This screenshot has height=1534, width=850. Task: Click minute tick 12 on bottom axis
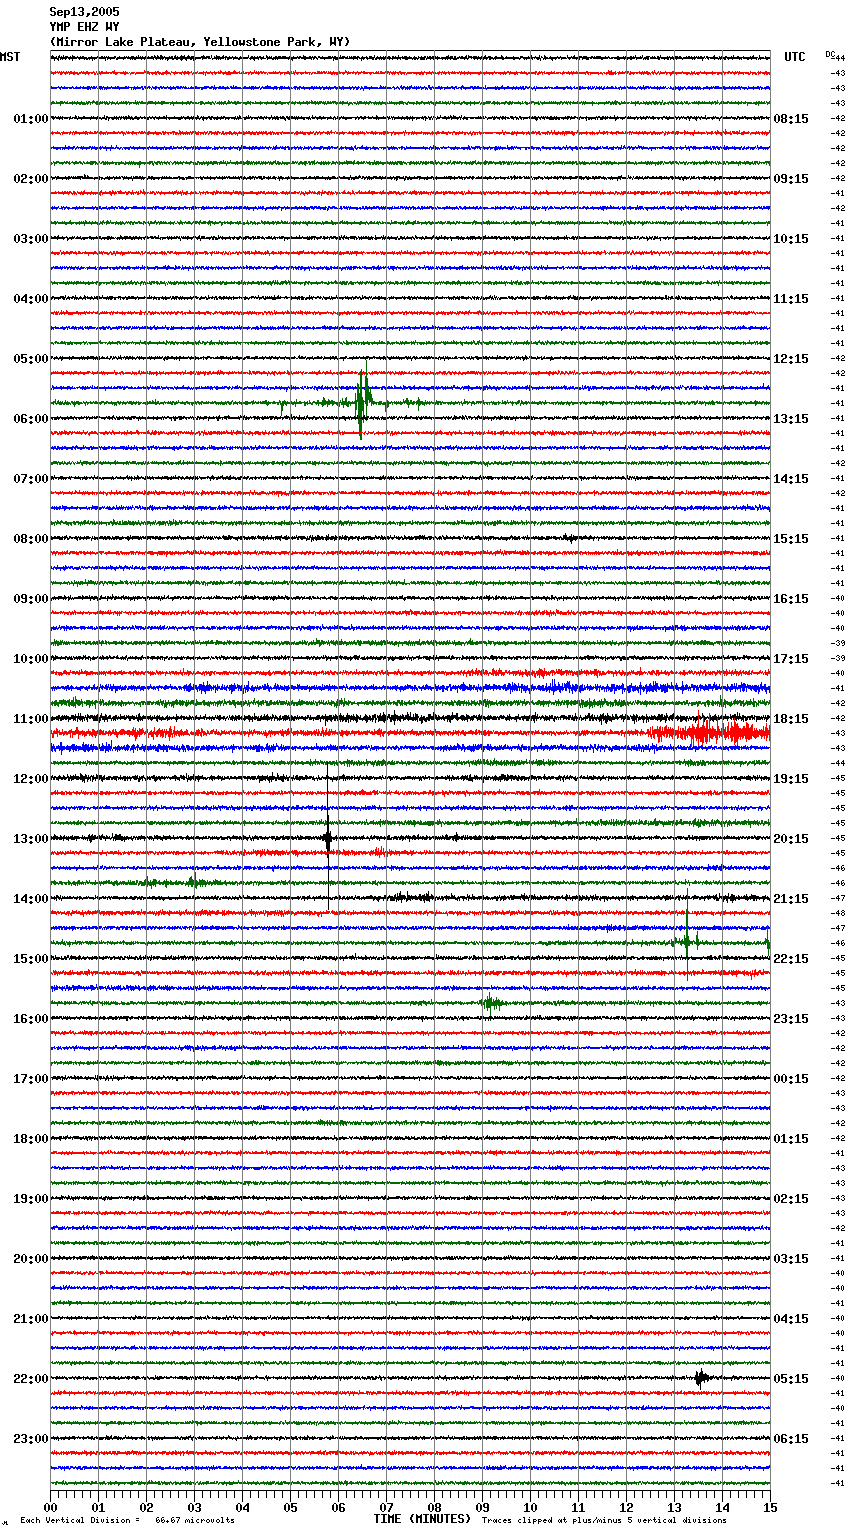point(626,1507)
